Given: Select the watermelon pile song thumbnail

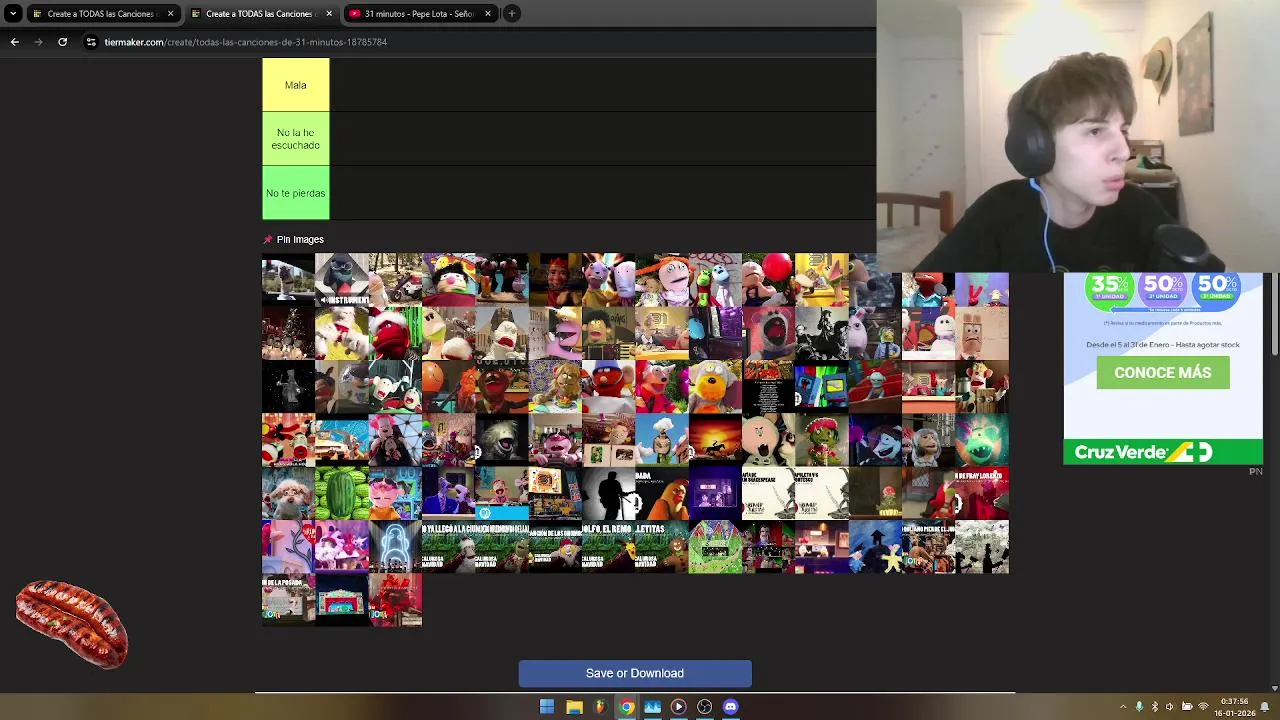Looking at the screenshot, I should (342, 493).
